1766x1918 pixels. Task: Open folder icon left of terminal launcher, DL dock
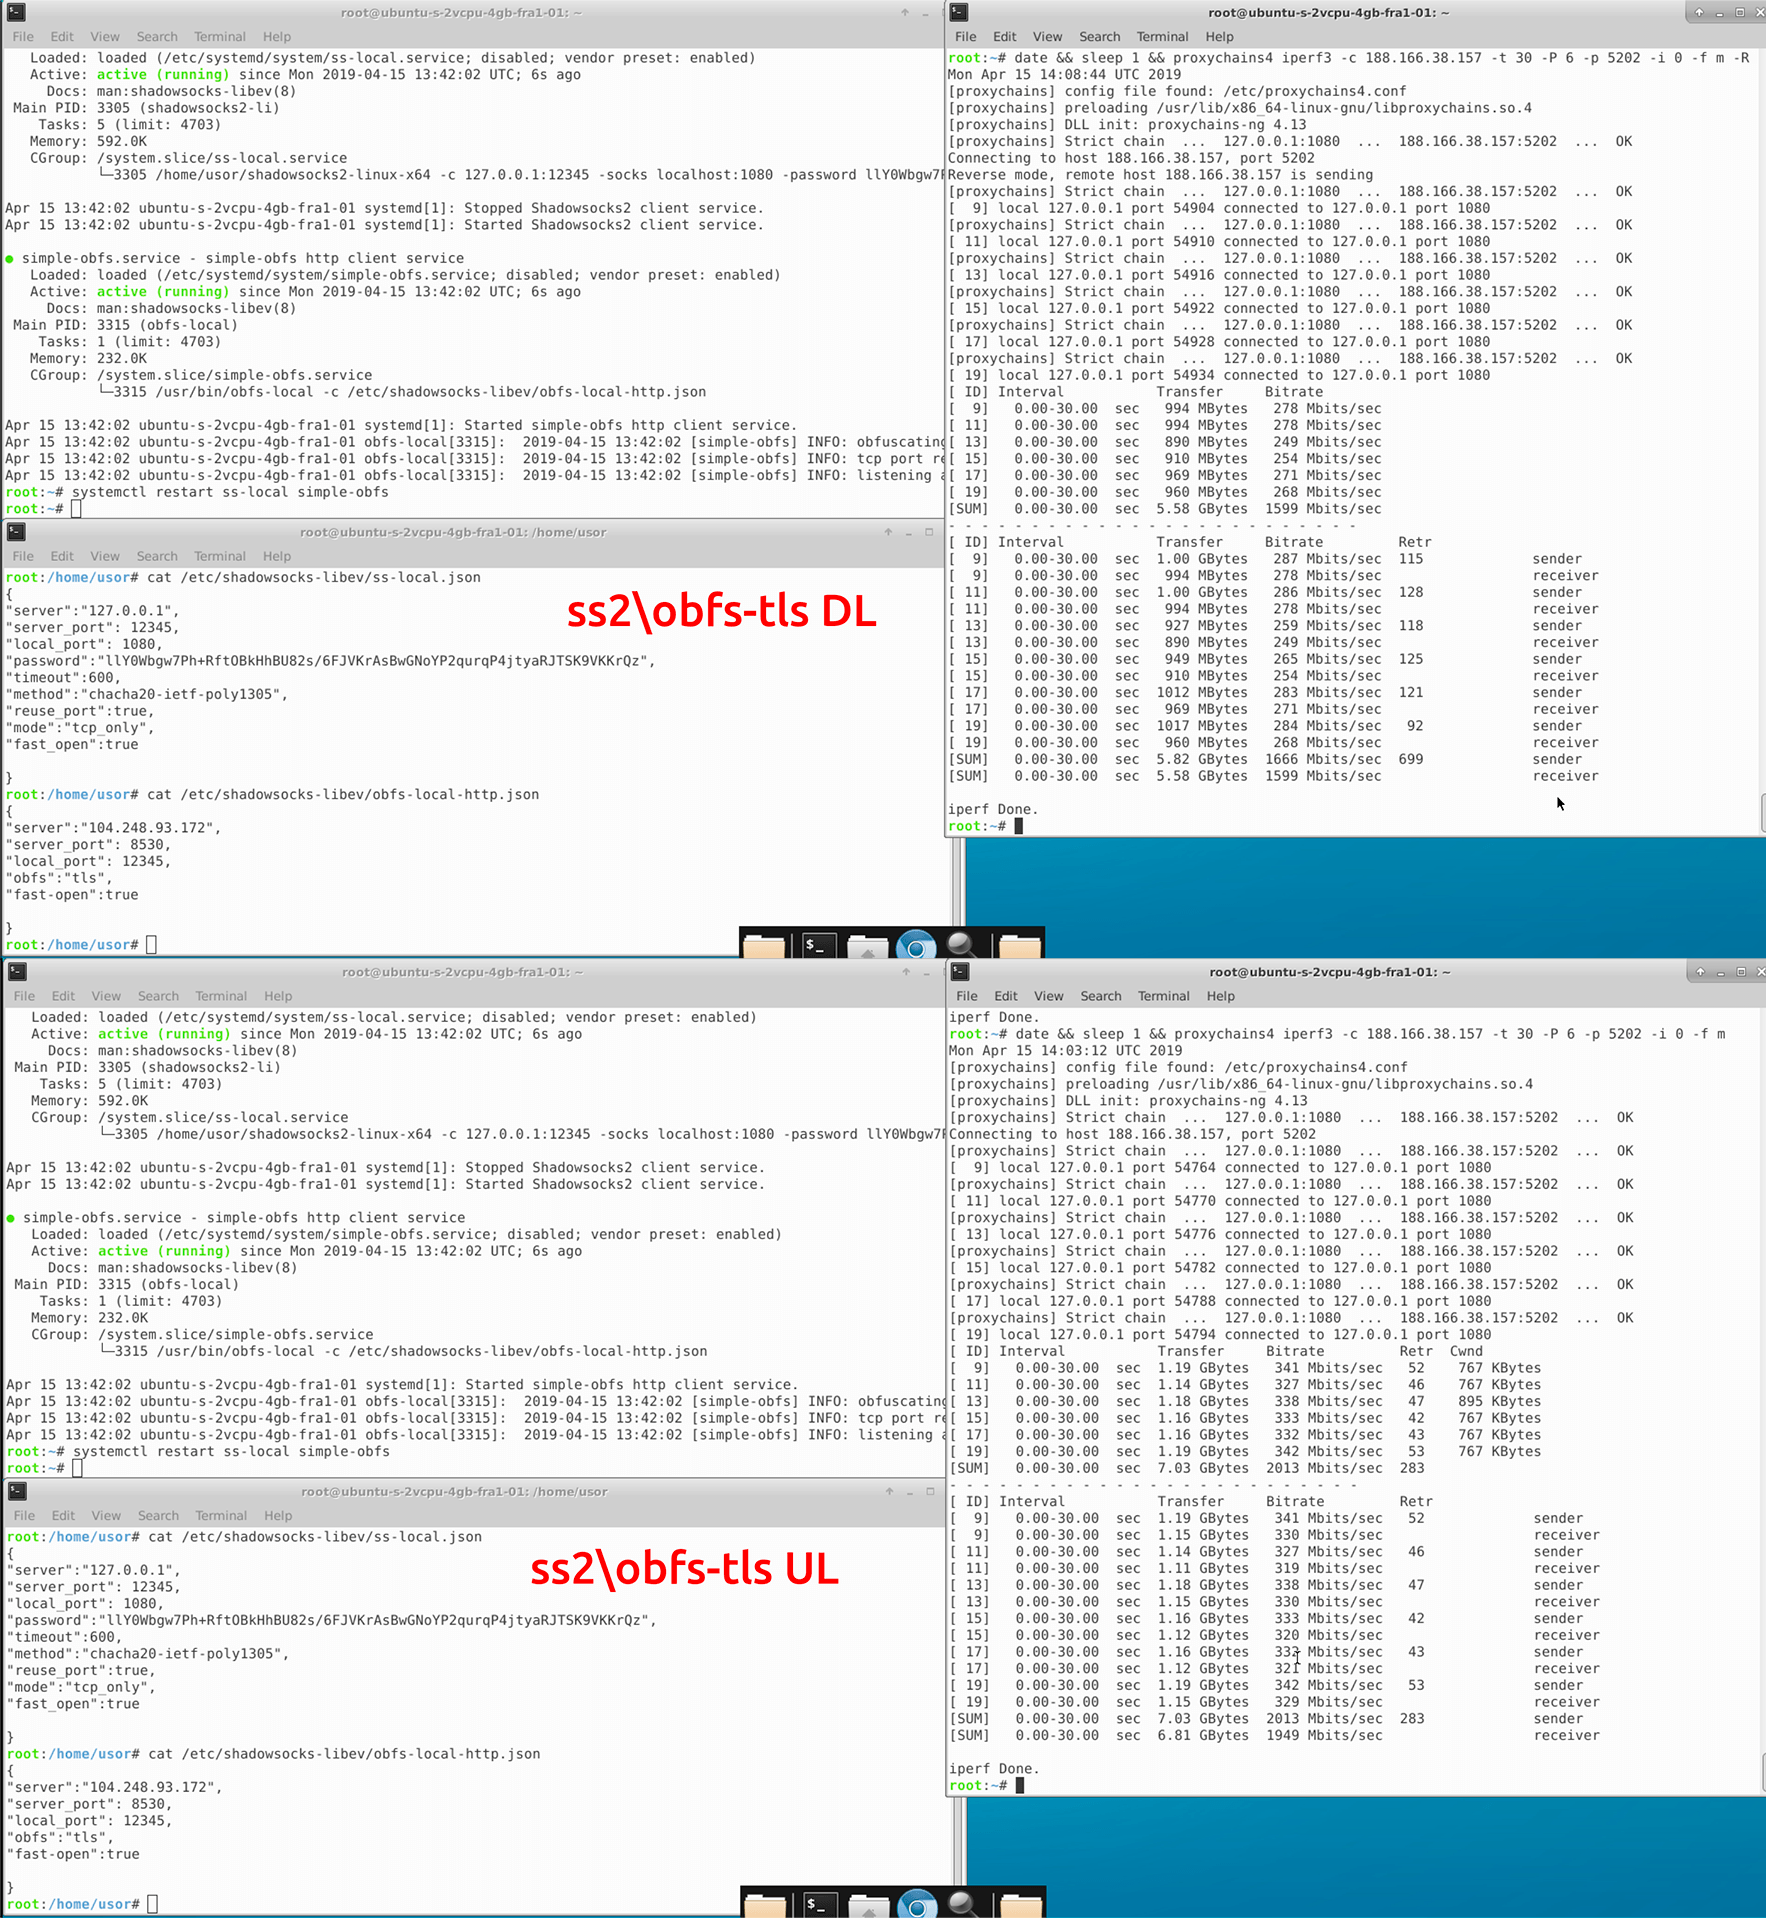(x=764, y=945)
